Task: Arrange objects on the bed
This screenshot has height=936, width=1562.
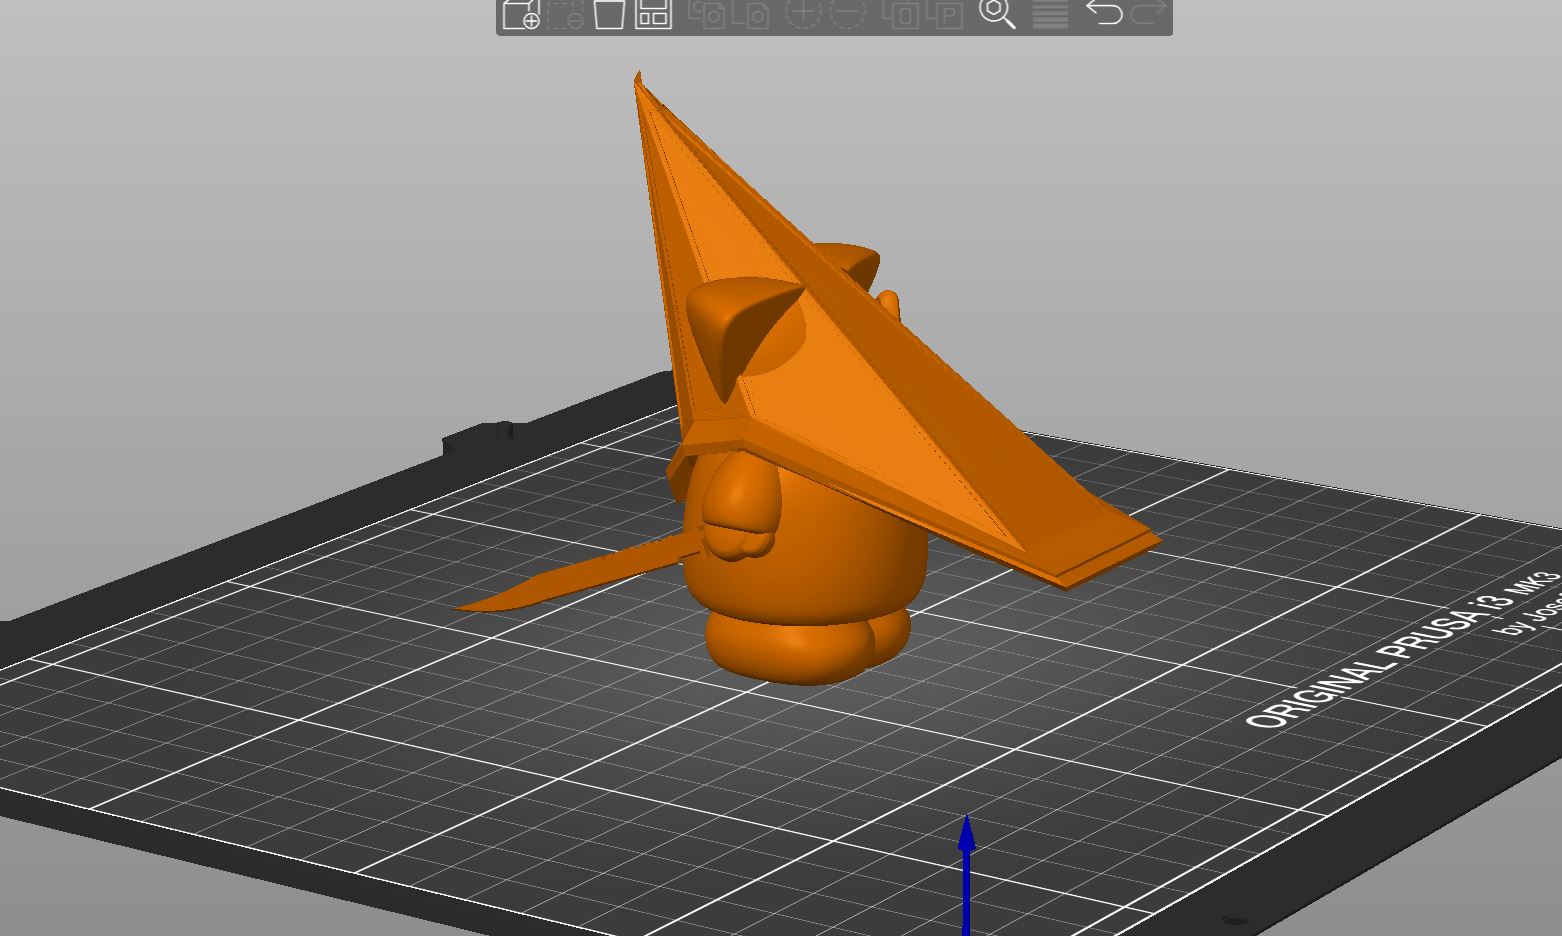Action: pyautogui.click(x=653, y=14)
